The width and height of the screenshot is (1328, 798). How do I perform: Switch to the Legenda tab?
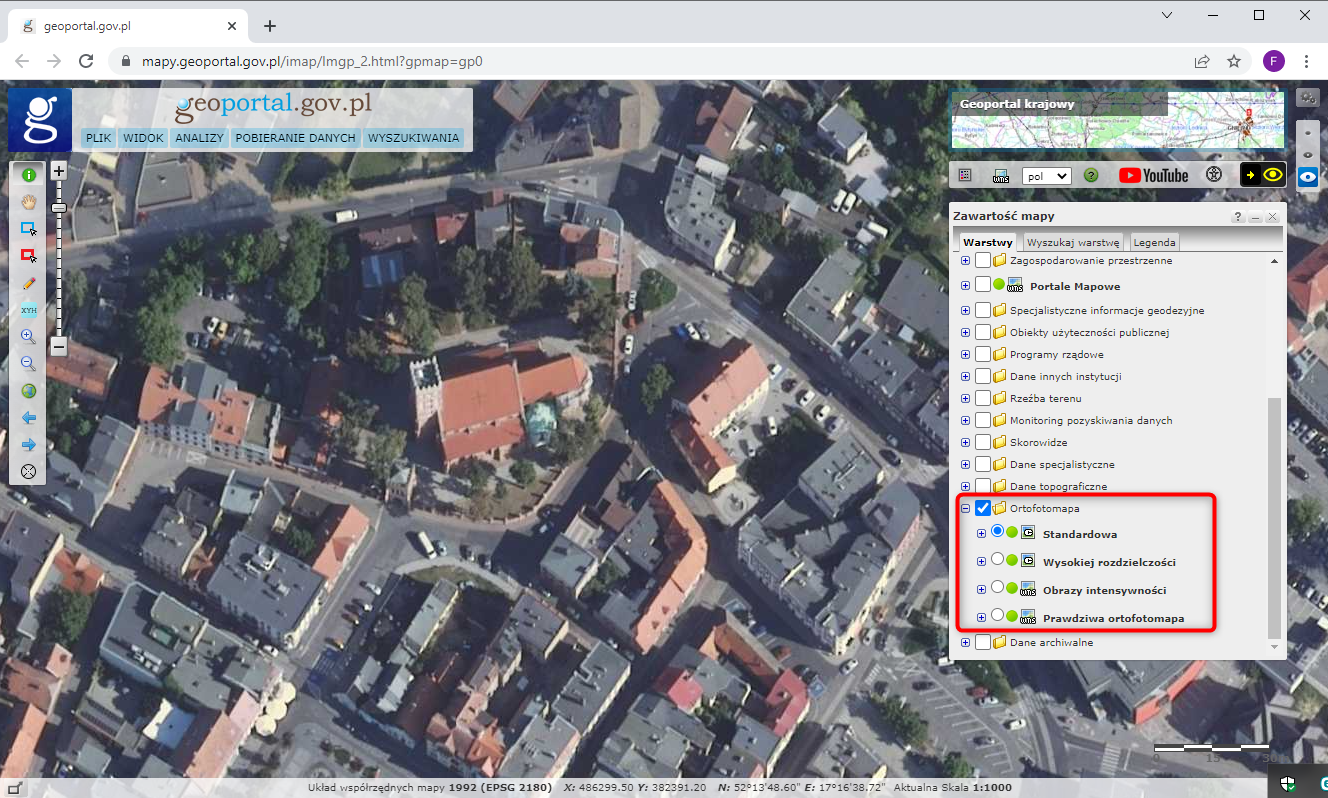pos(1154,242)
